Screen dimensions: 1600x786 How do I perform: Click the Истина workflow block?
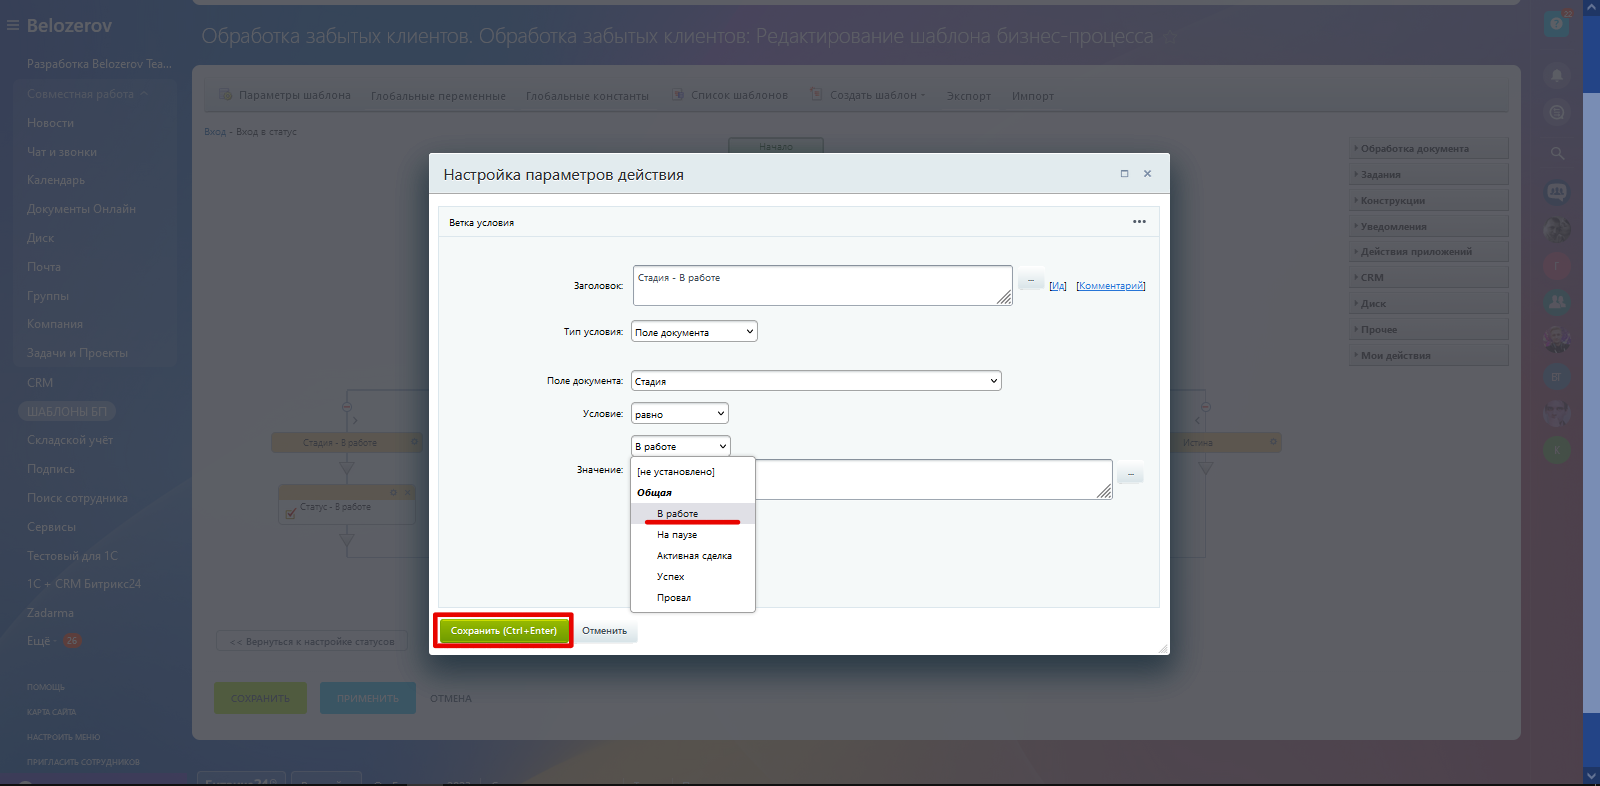click(x=1226, y=442)
